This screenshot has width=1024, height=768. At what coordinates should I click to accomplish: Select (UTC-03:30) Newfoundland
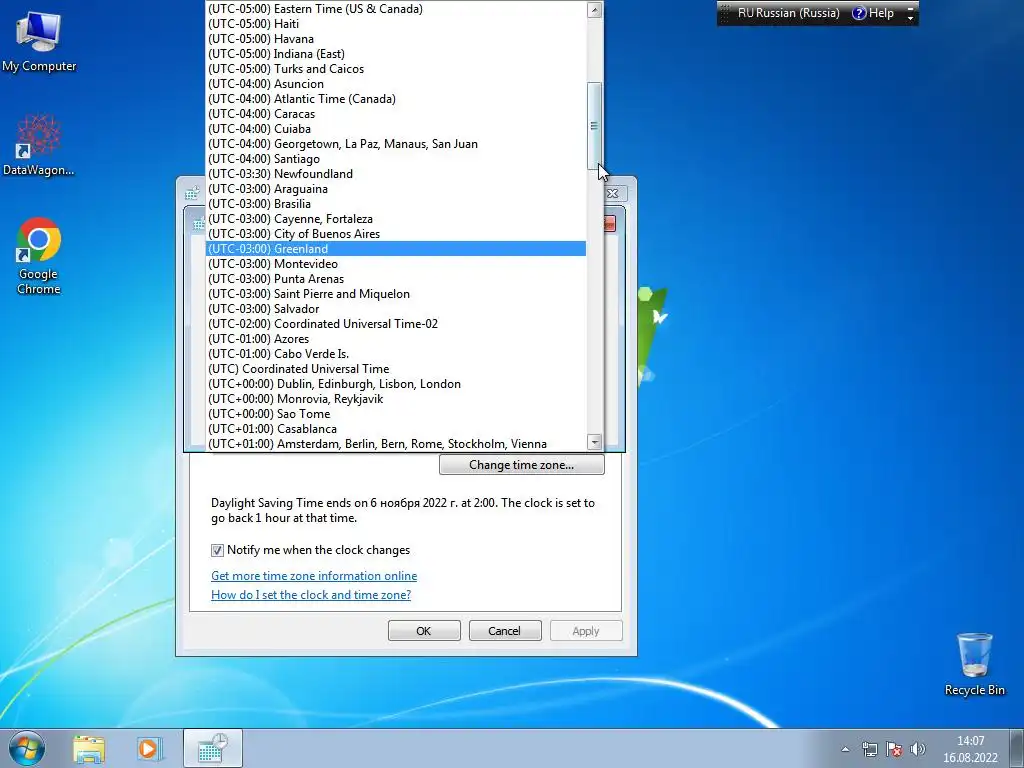coord(396,174)
